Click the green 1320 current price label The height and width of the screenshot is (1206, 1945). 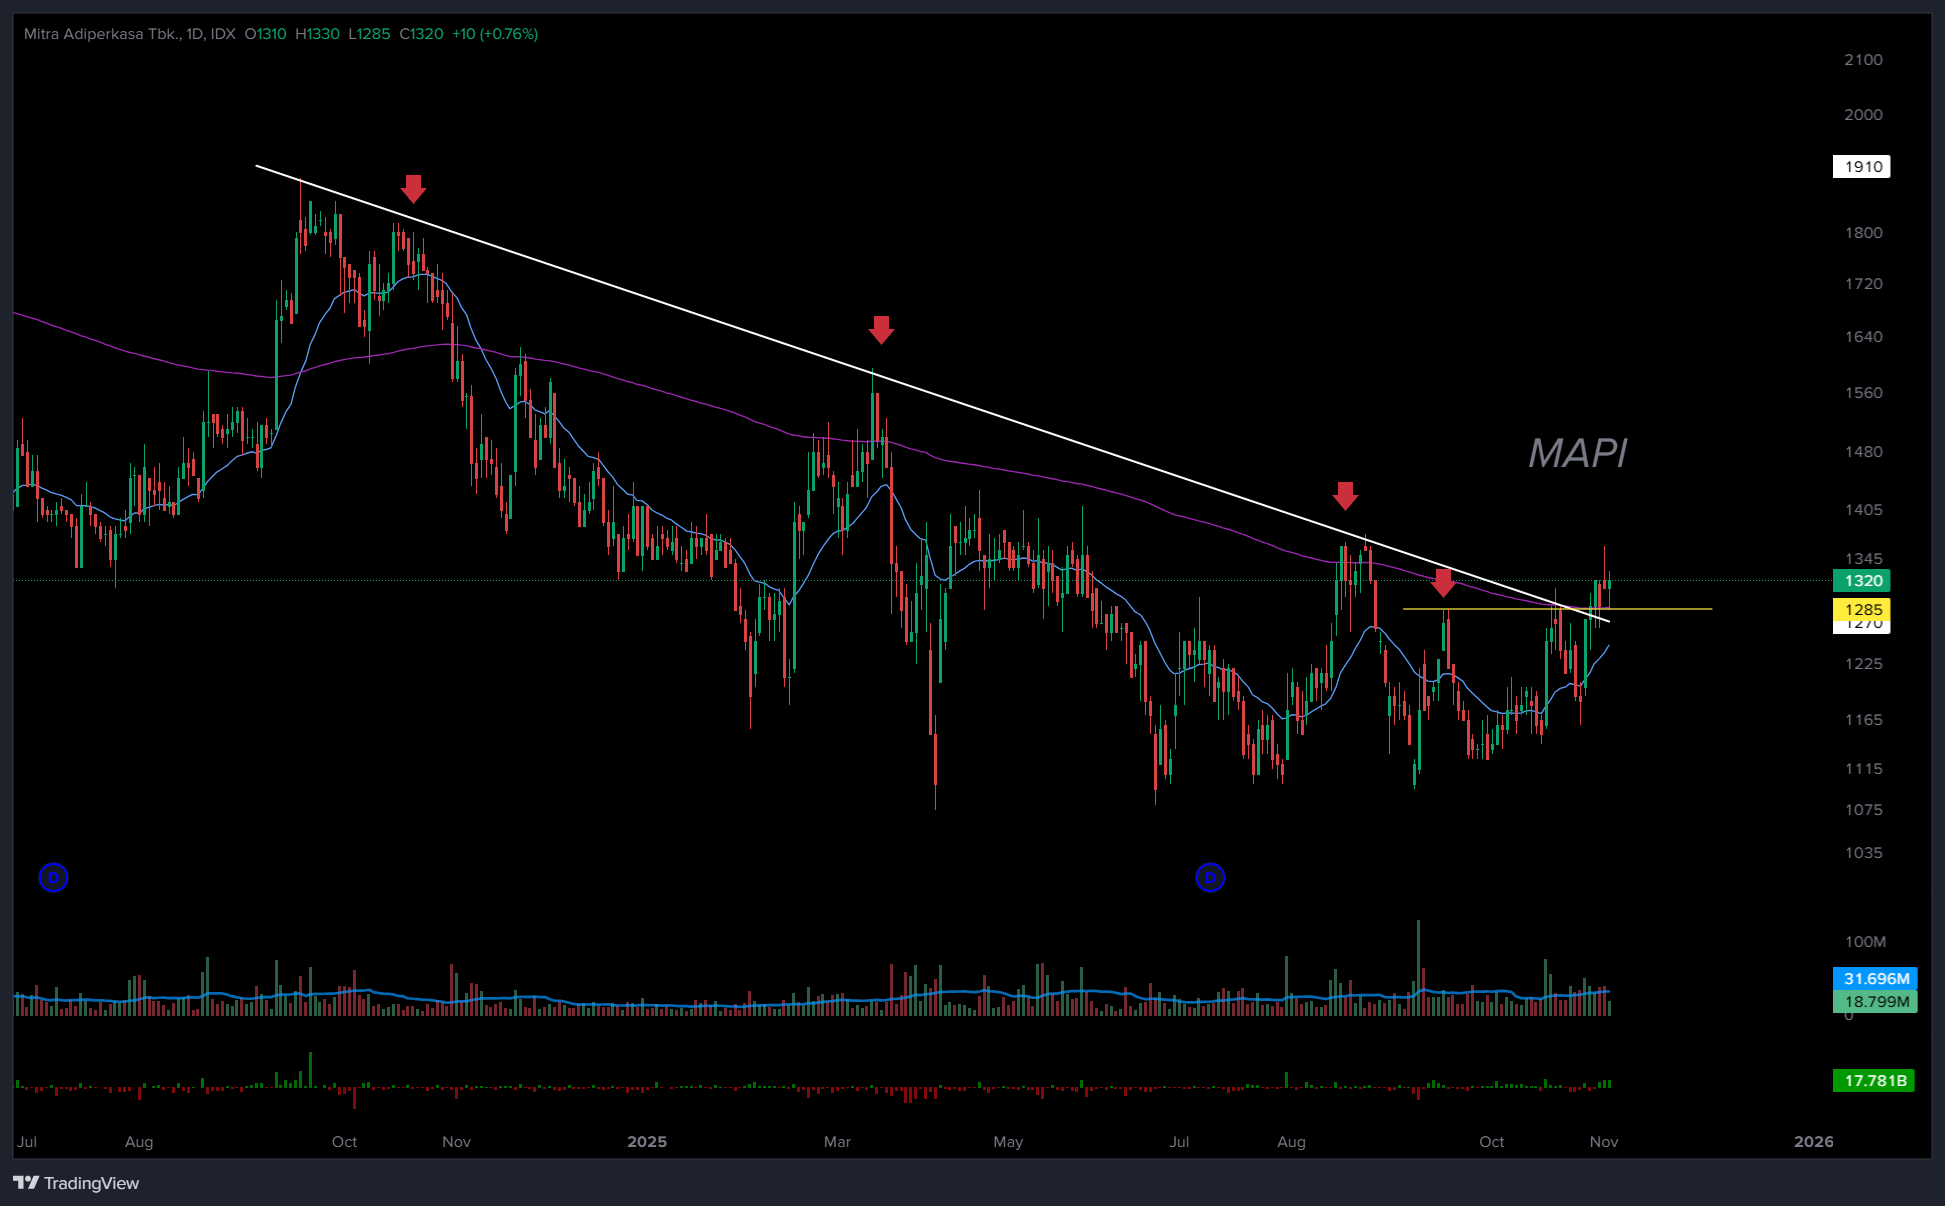tap(1861, 580)
